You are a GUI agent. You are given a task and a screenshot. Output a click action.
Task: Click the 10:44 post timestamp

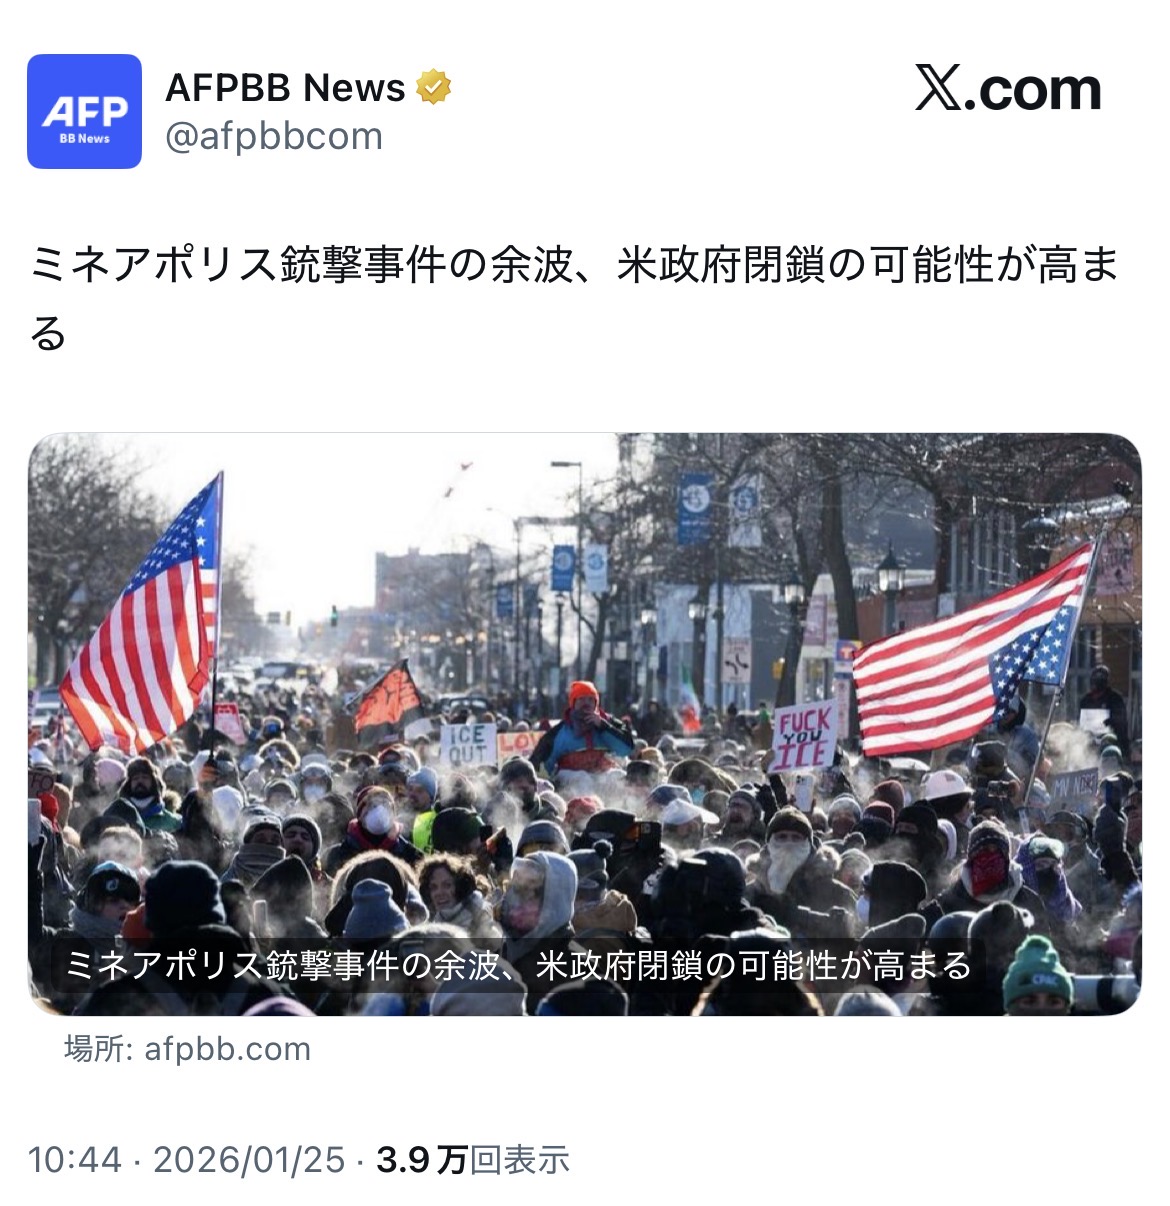click(75, 1160)
